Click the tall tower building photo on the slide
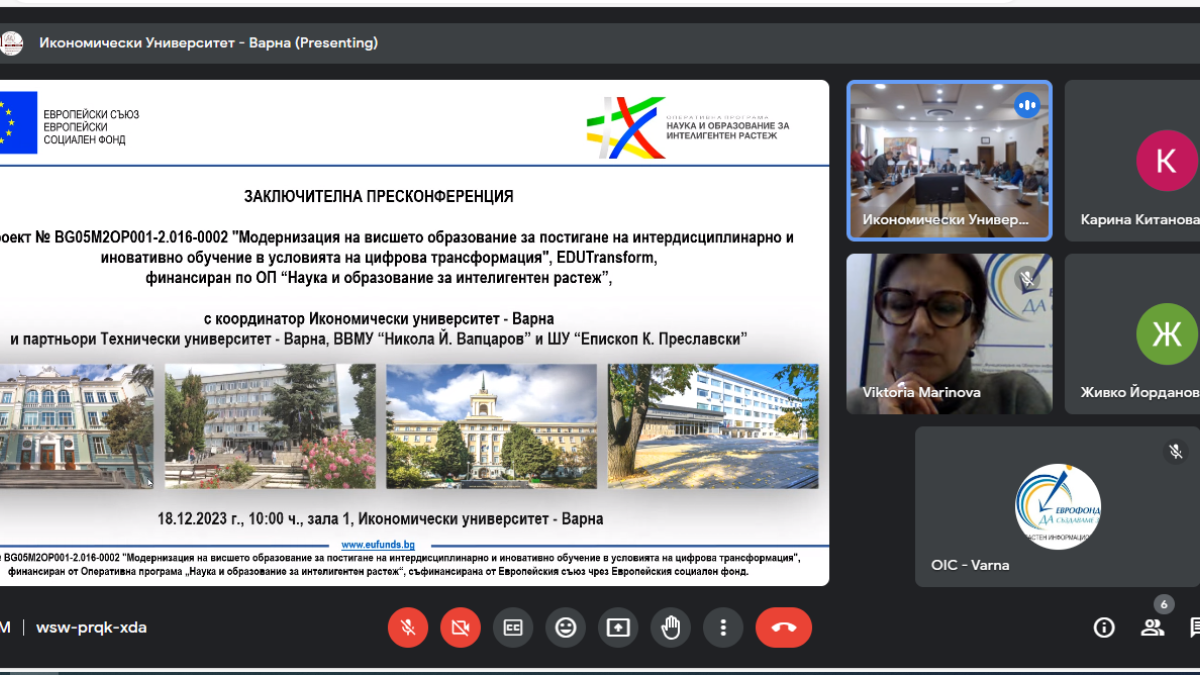Image resolution: width=1200 pixels, height=675 pixels. [491, 426]
